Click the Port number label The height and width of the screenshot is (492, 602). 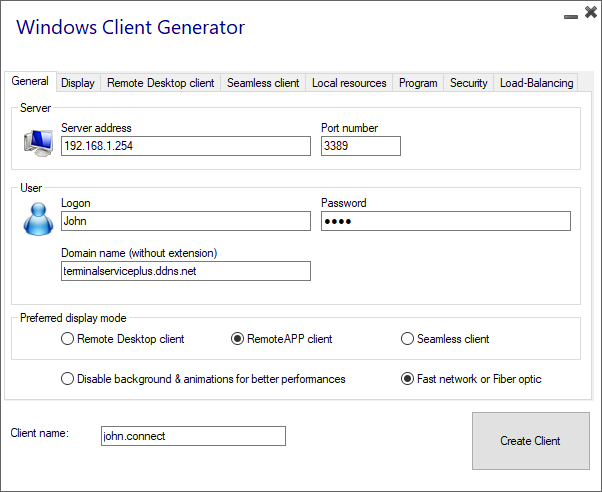click(350, 128)
